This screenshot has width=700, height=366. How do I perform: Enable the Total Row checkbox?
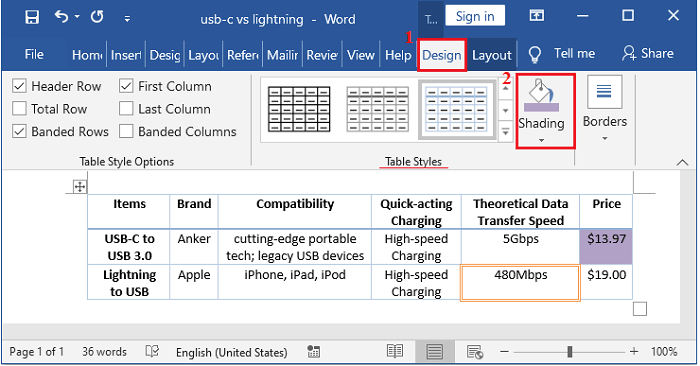click(20, 108)
